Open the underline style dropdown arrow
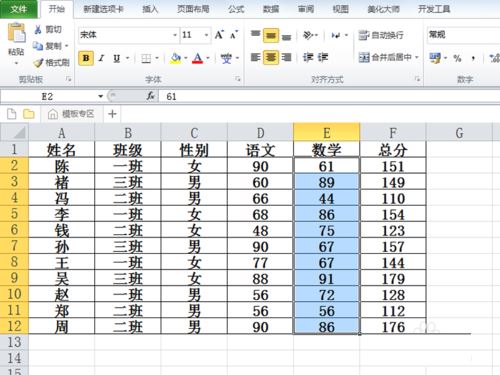 pos(127,58)
